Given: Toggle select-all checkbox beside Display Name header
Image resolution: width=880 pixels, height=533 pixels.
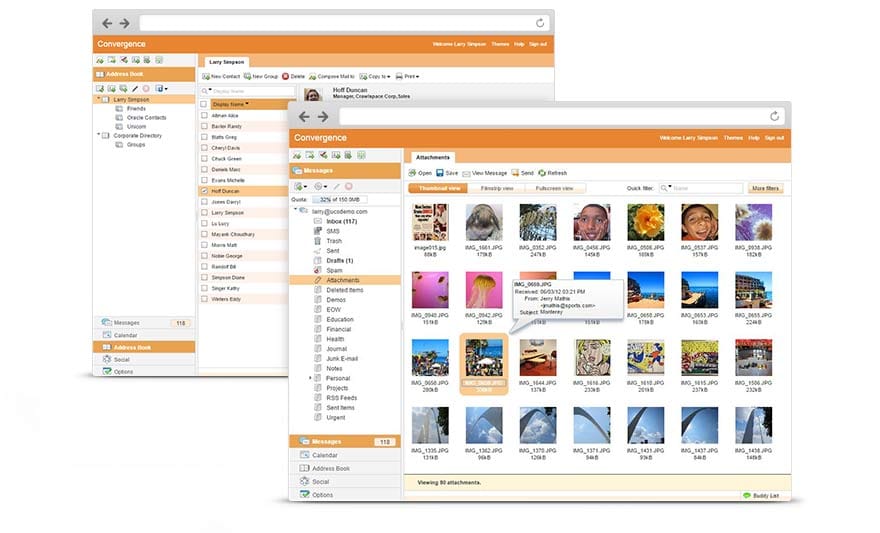Looking at the screenshot, I should [204, 104].
